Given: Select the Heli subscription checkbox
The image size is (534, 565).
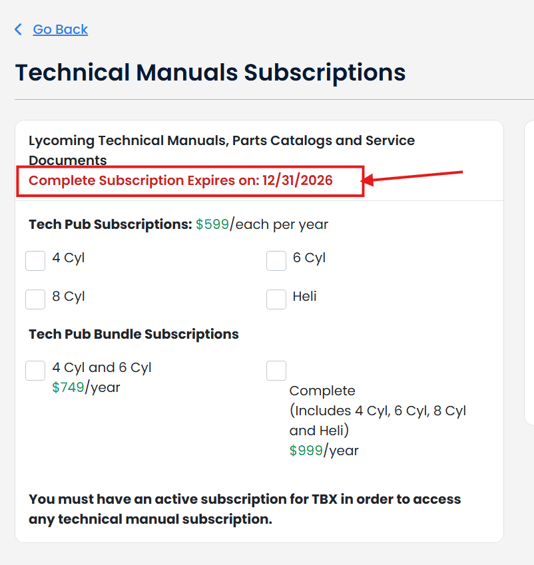Looking at the screenshot, I should point(276,299).
